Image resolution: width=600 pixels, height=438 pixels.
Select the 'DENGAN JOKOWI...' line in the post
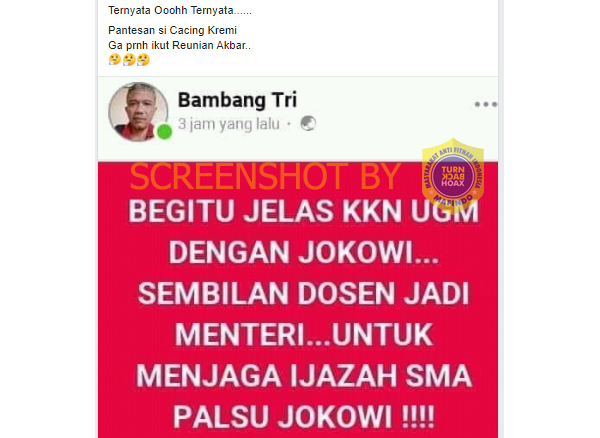(304, 252)
